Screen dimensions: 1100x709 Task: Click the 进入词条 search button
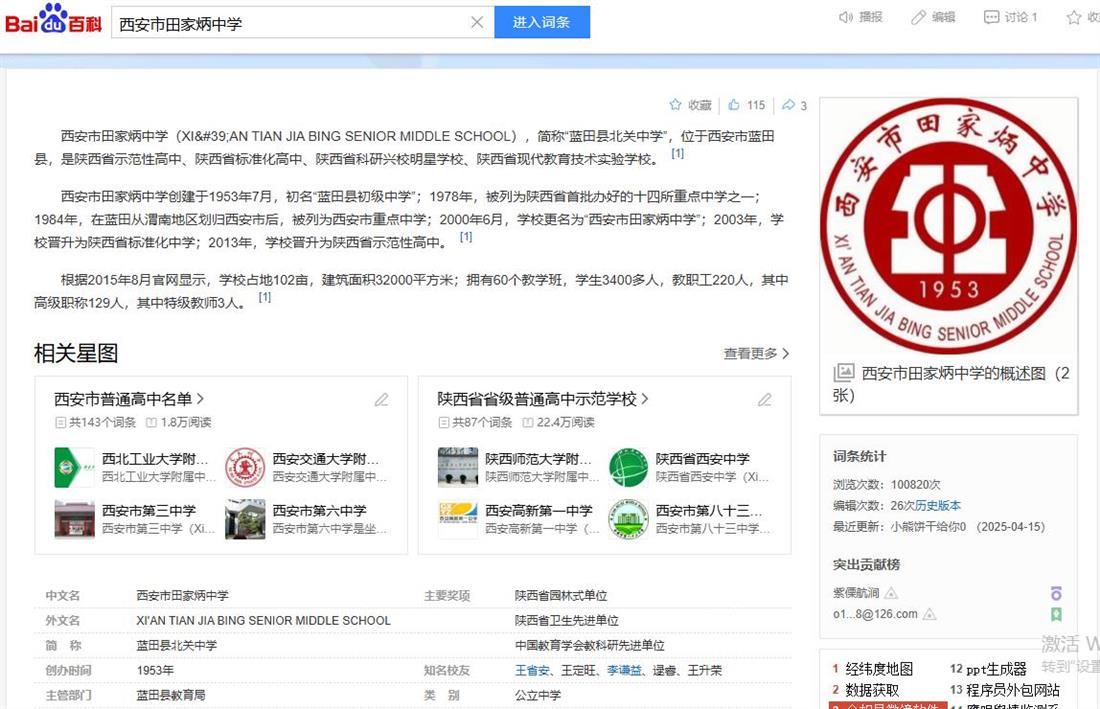point(542,22)
